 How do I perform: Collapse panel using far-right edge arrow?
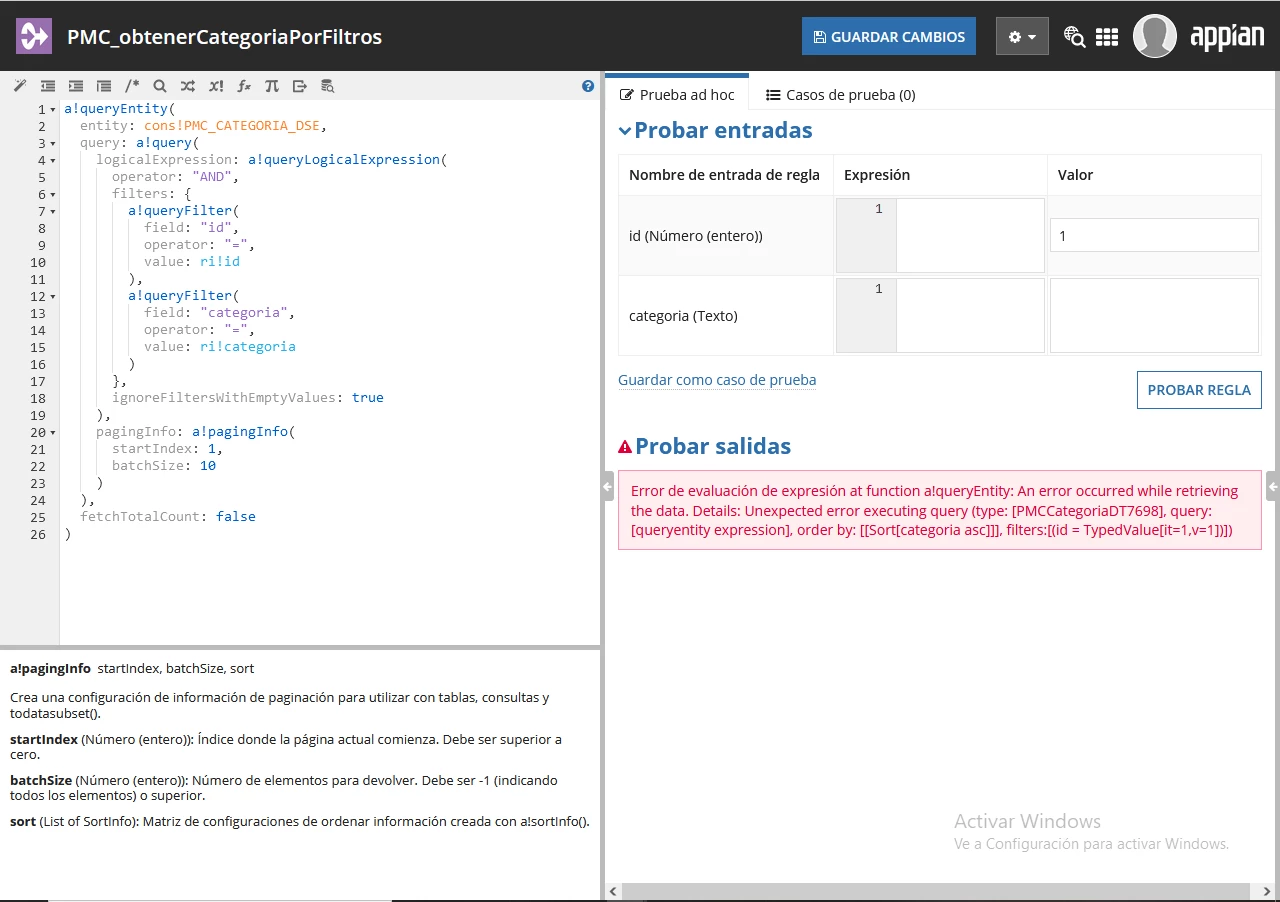click(x=1272, y=487)
